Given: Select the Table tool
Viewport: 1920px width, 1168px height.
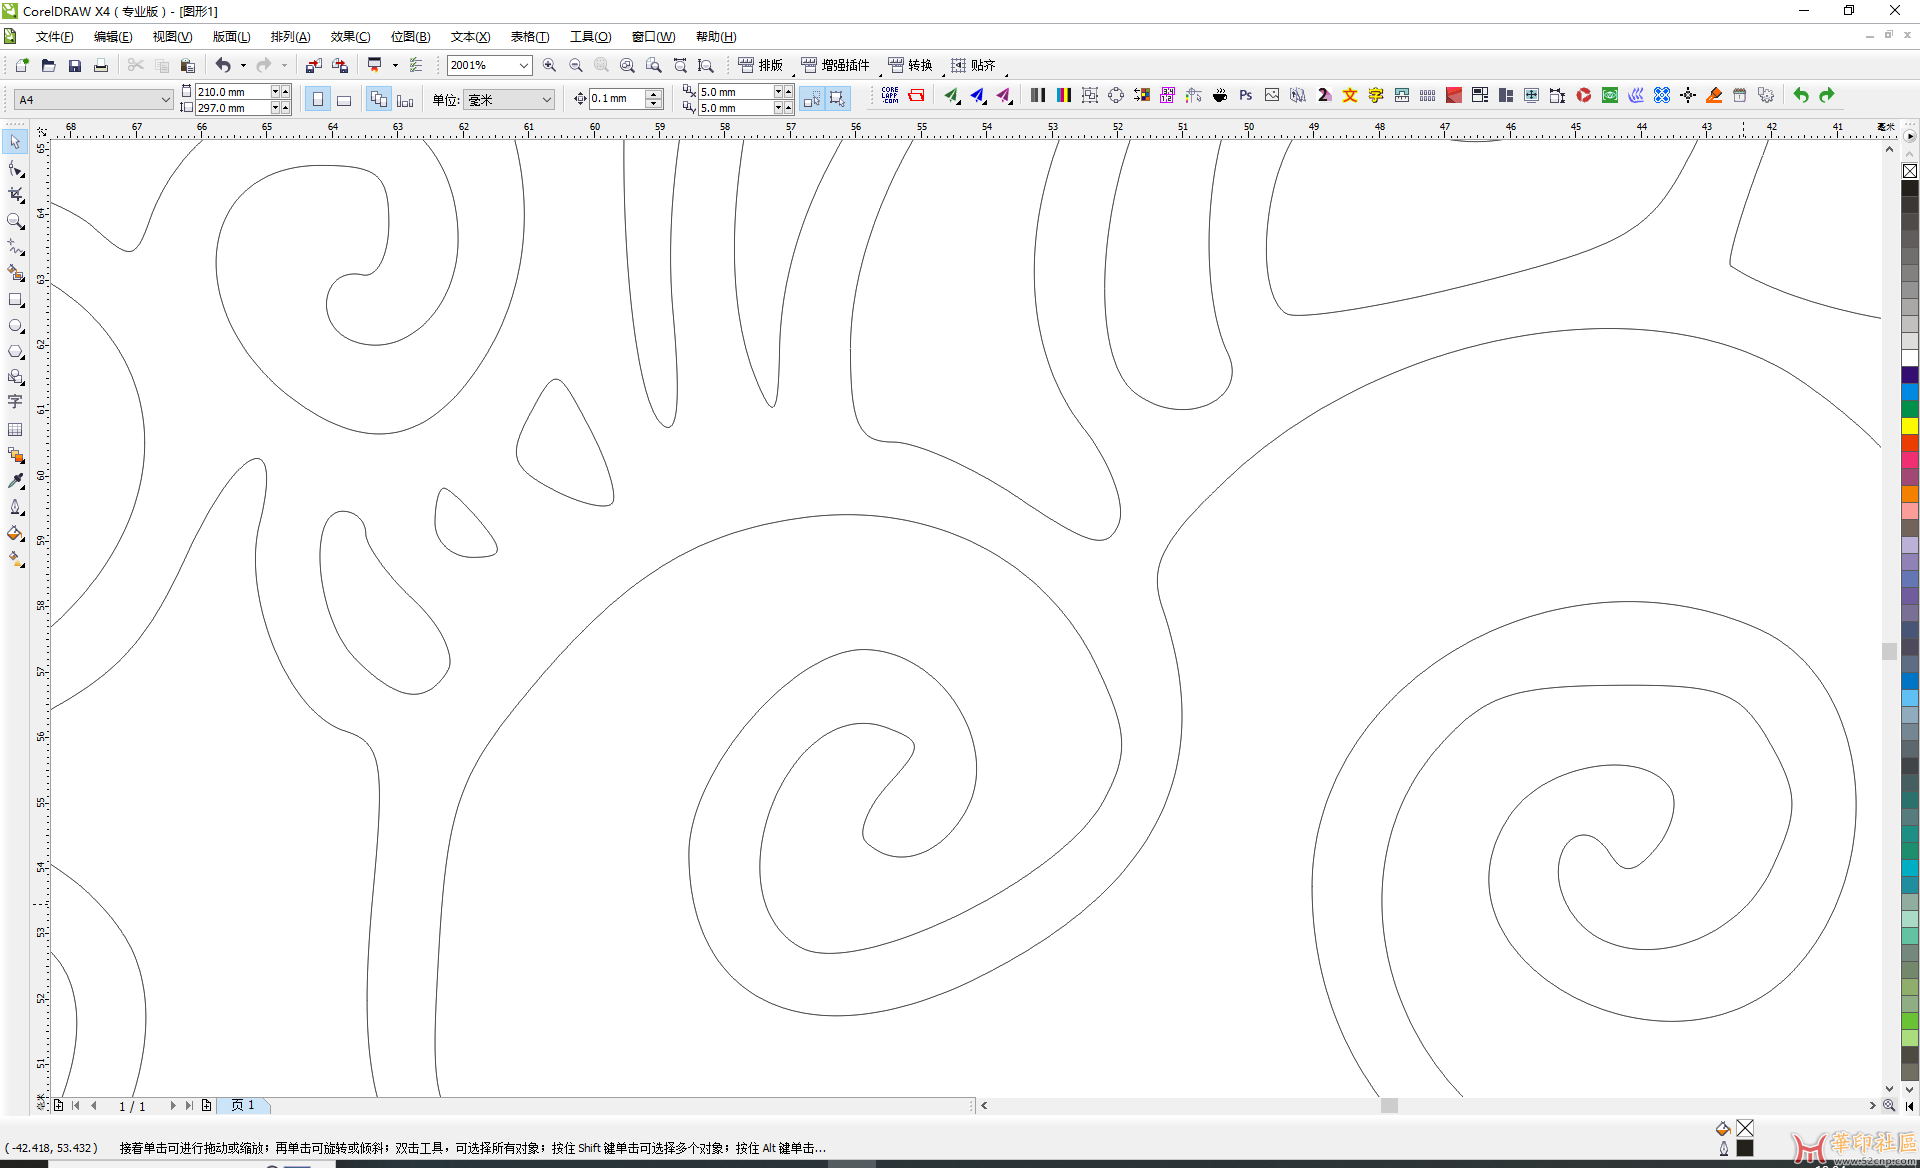Looking at the screenshot, I should [15, 429].
